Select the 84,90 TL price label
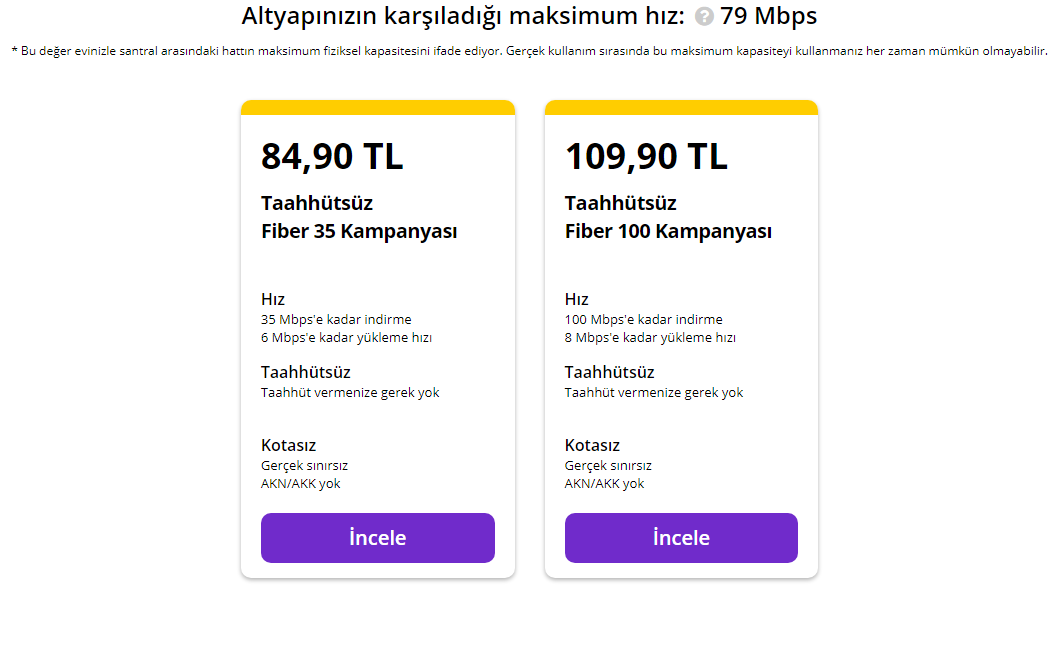Screen dimensions: 1062x647 tap(331, 156)
